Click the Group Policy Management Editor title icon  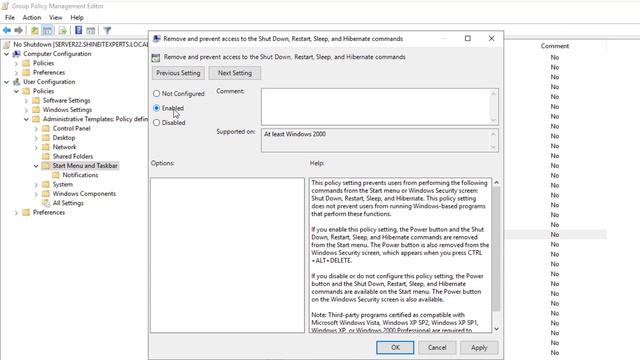click(x=5, y=6)
